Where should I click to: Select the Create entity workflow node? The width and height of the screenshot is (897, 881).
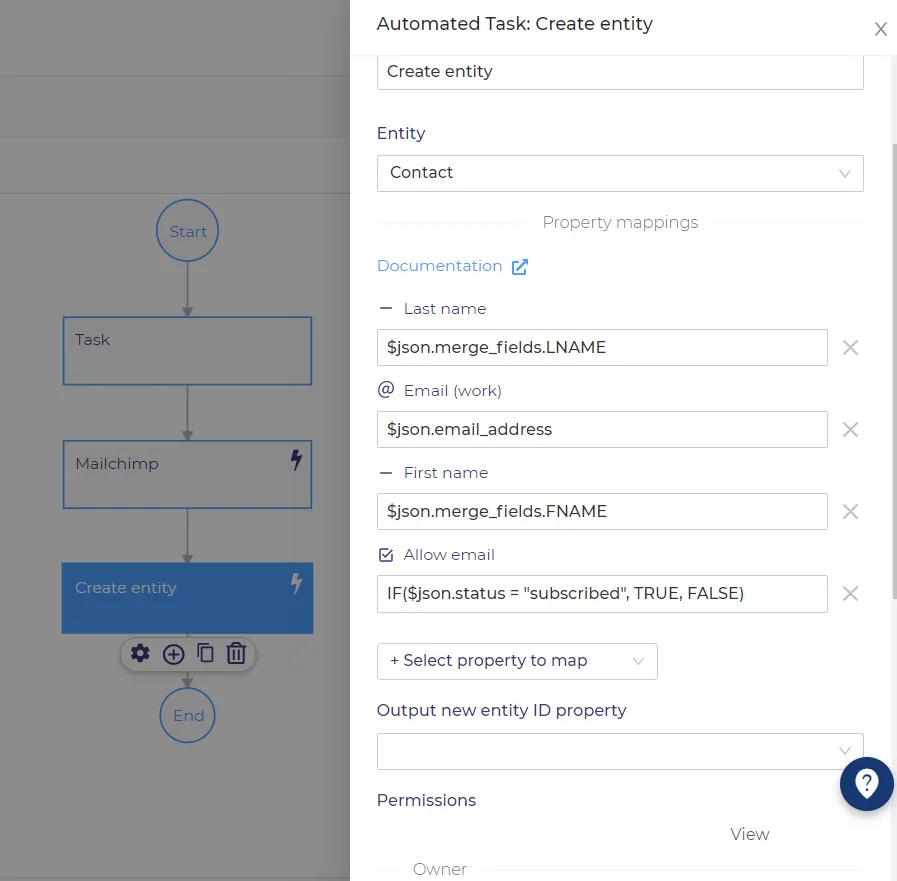coord(188,598)
